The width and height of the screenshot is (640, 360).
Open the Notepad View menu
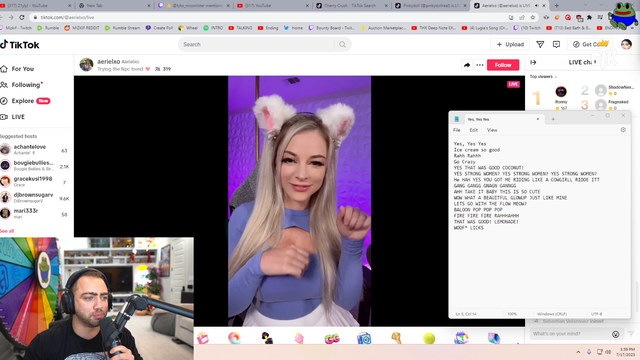[492, 130]
